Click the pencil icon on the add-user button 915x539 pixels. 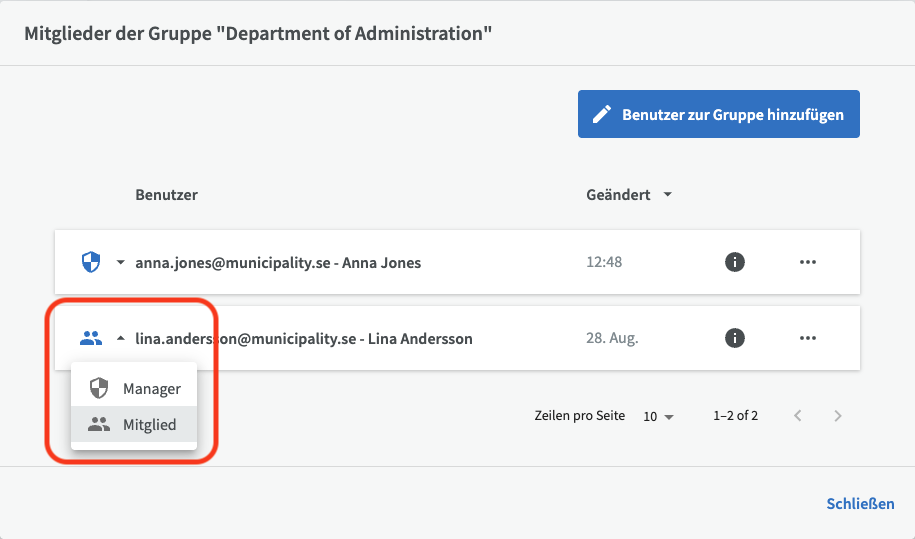601,114
